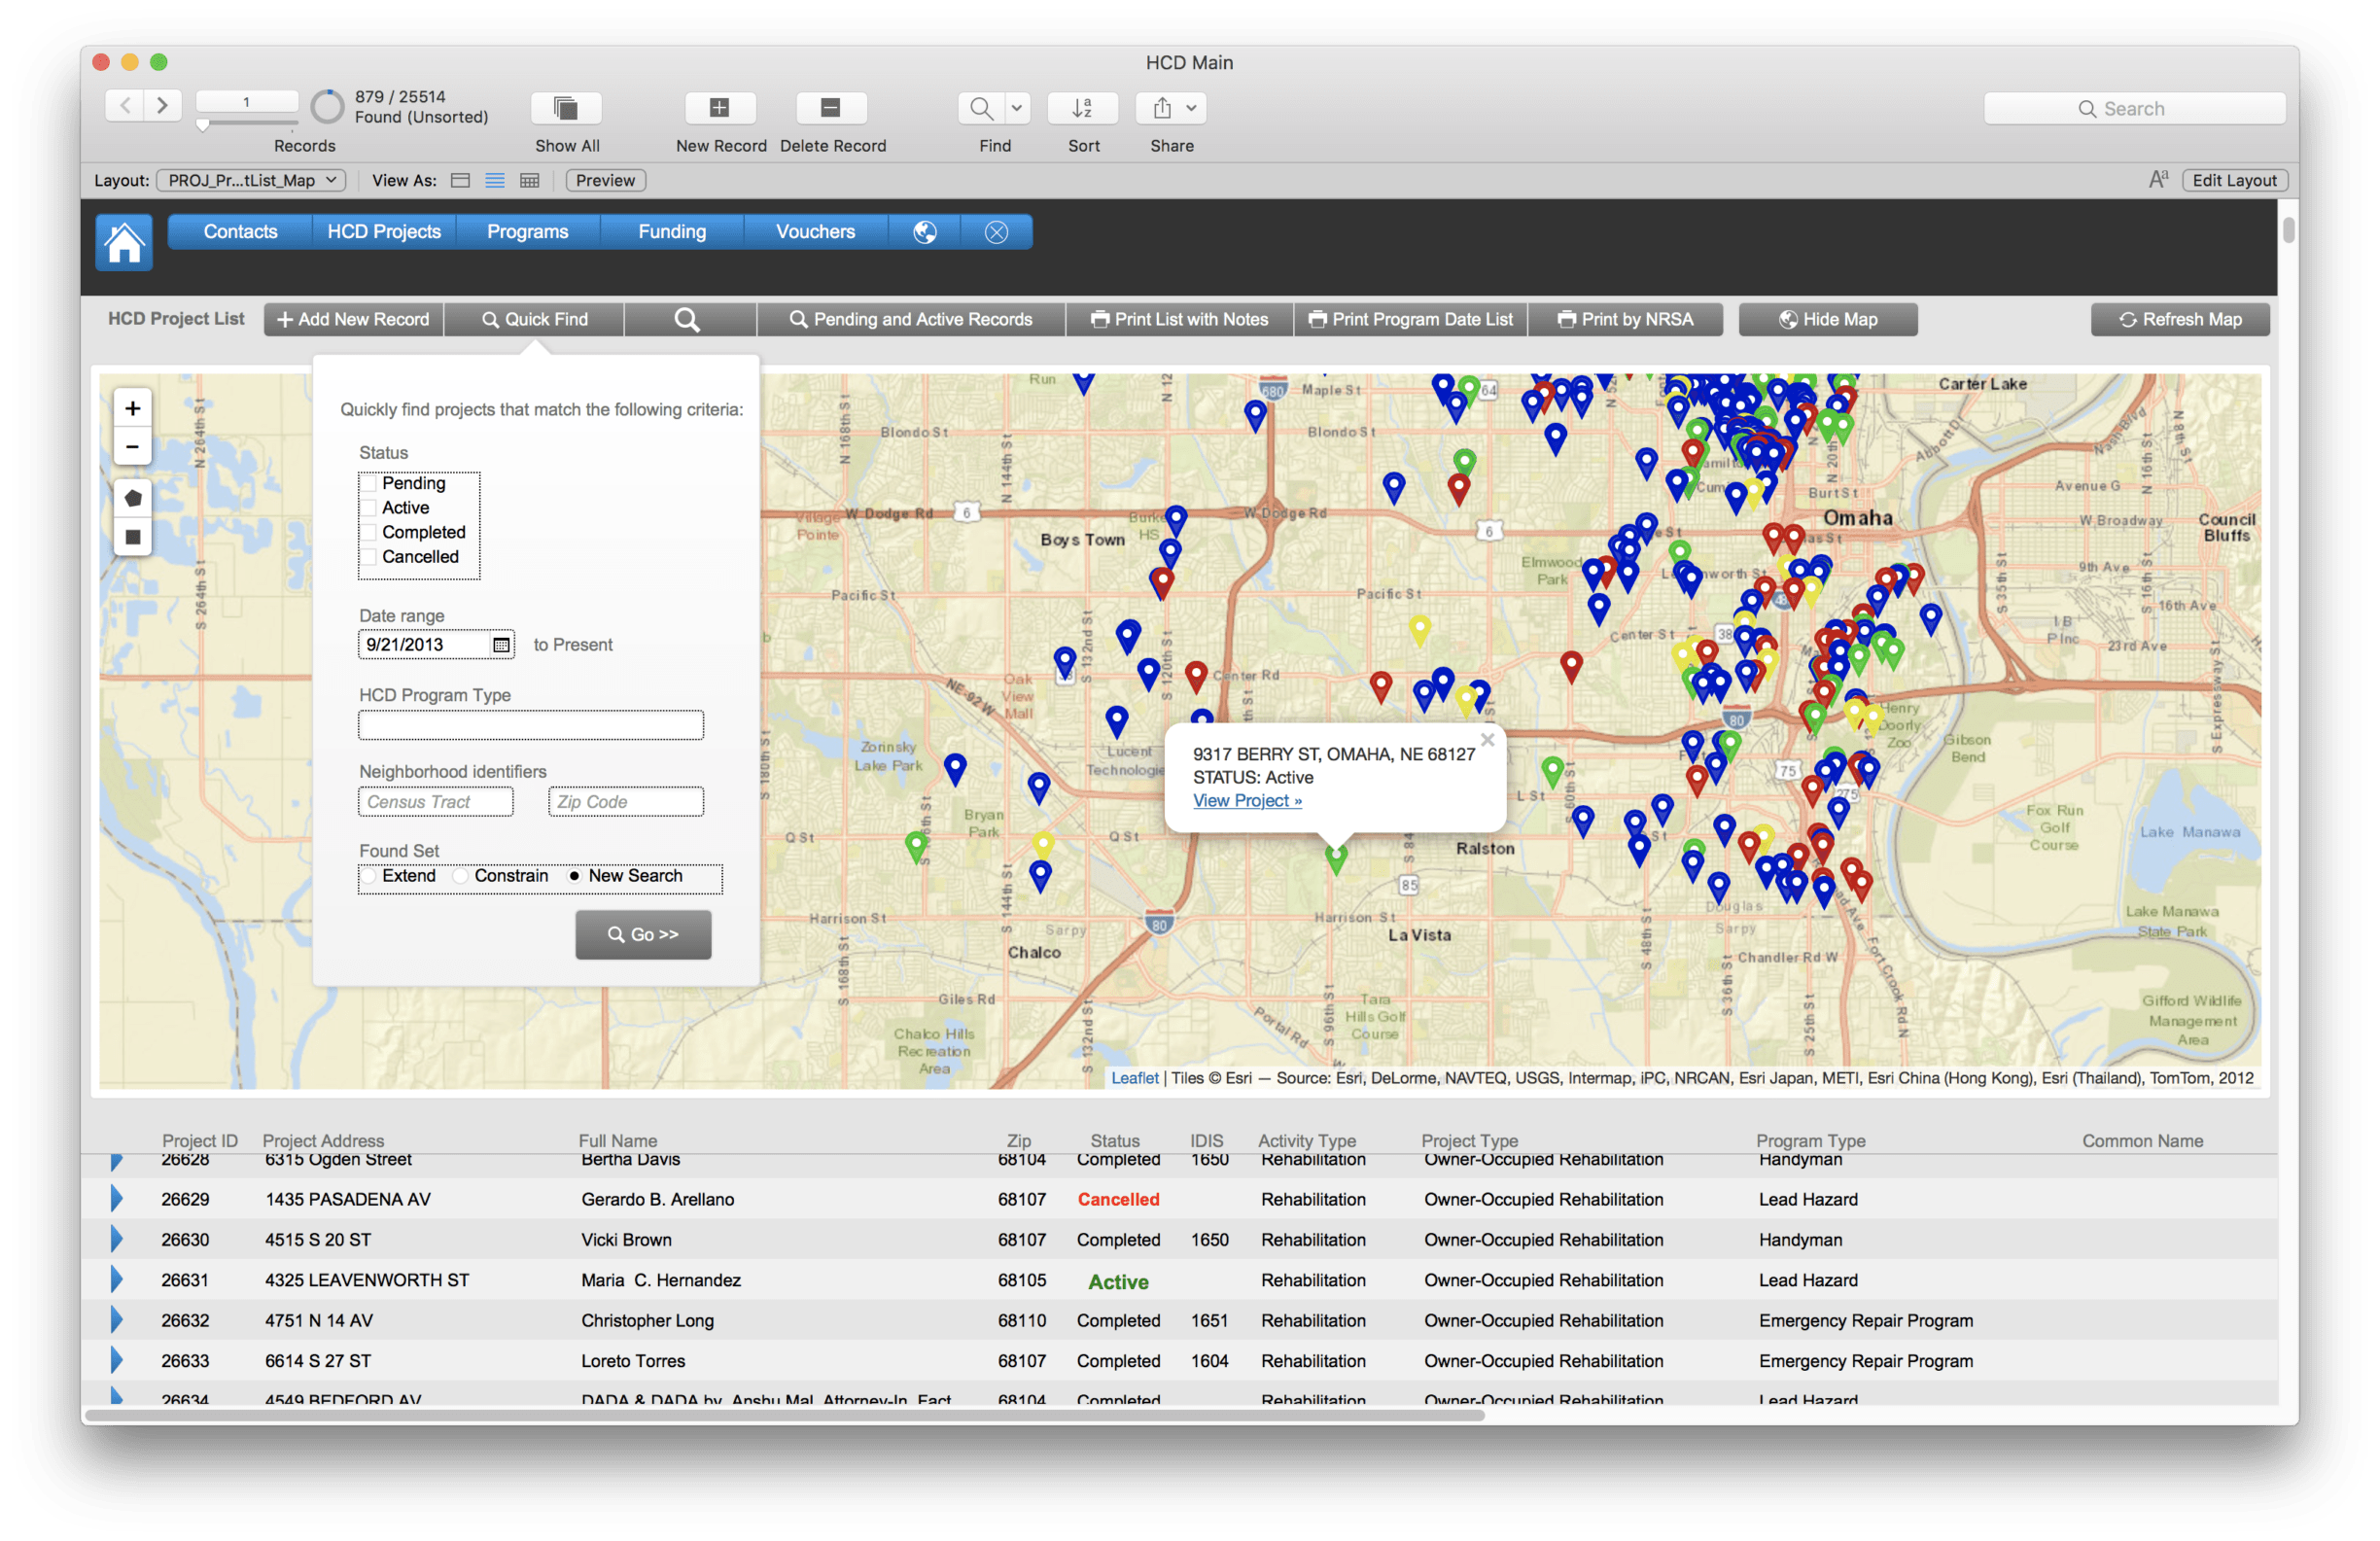Click the Add New Record icon
Viewport: 2380px width, 1541px height.
coord(354,319)
